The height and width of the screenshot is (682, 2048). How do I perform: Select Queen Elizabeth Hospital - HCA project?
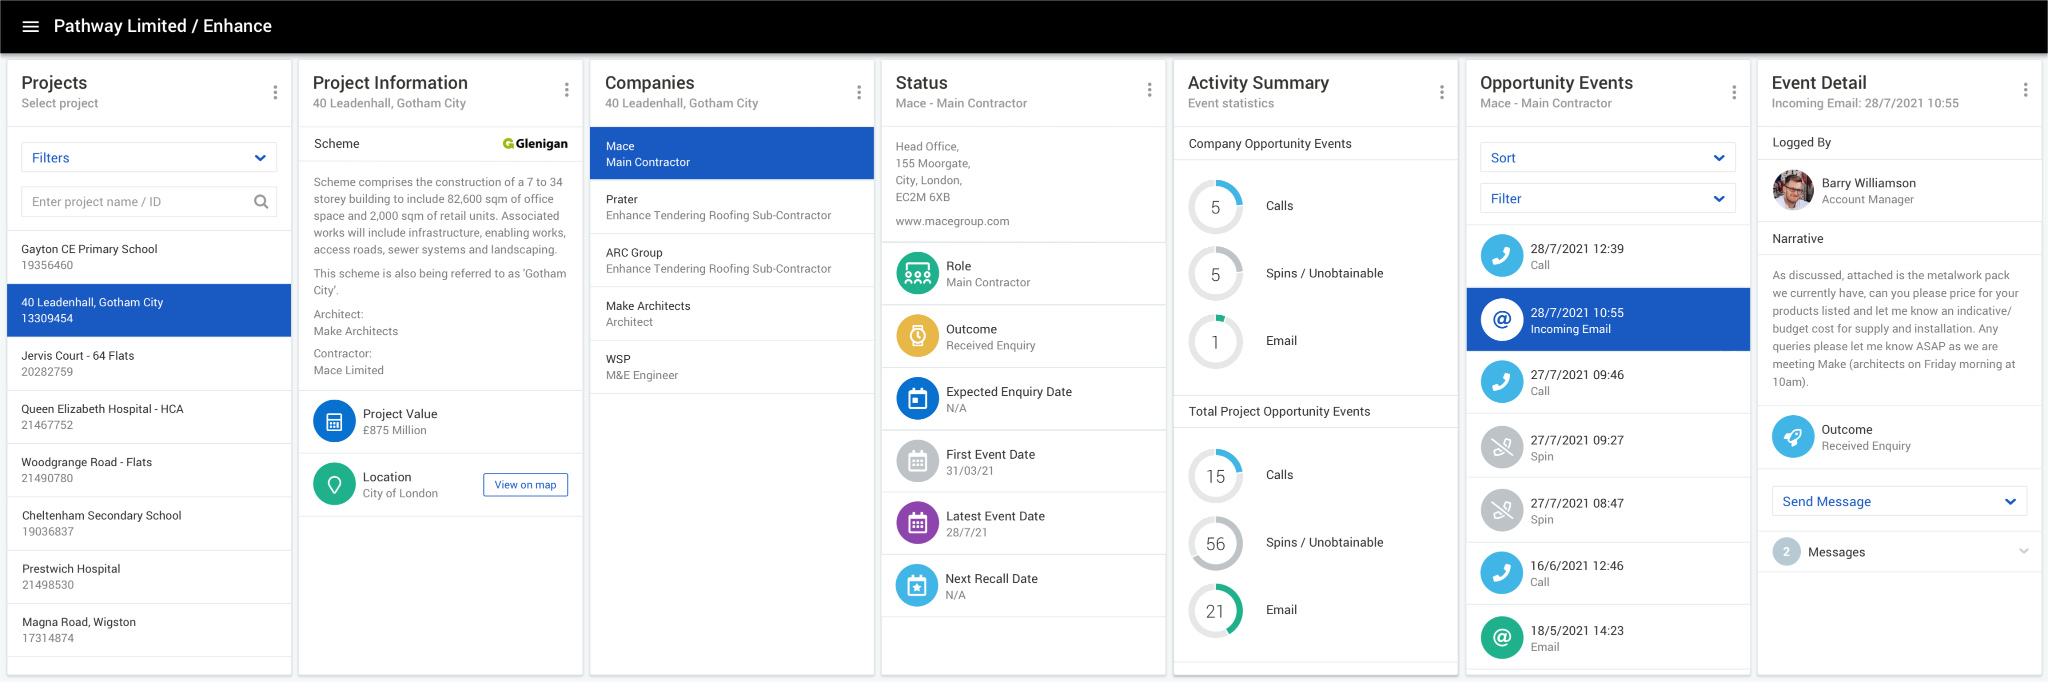coord(149,417)
